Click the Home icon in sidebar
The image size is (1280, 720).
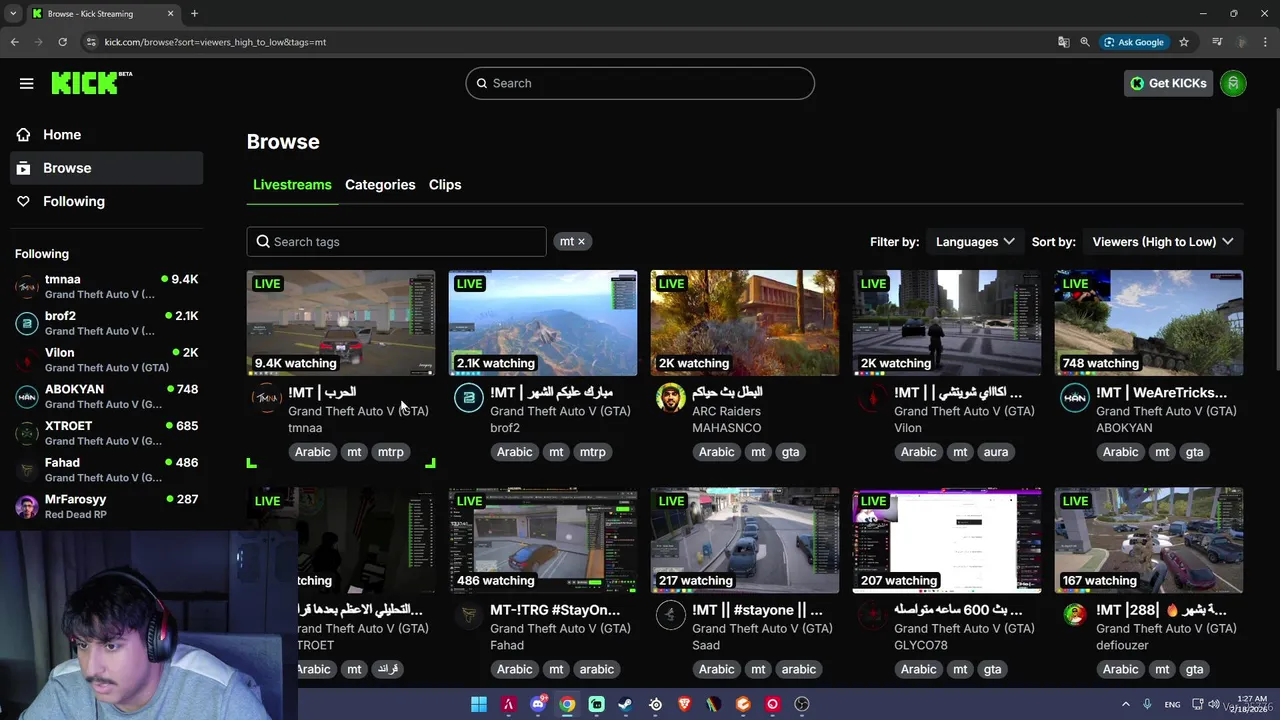(23, 134)
